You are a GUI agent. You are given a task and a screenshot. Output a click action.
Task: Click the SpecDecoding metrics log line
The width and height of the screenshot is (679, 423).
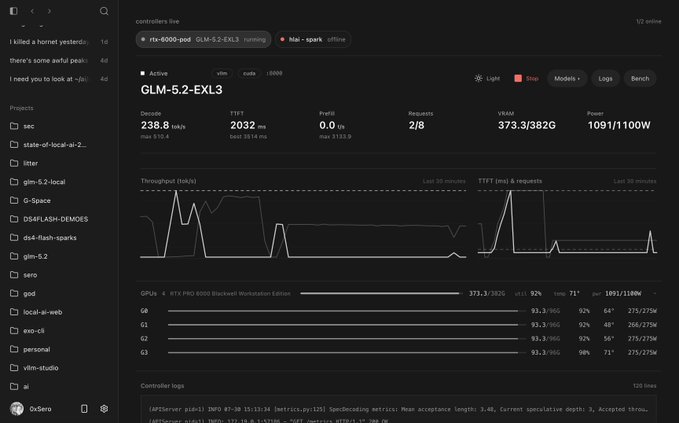pyautogui.click(x=398, y=409)
